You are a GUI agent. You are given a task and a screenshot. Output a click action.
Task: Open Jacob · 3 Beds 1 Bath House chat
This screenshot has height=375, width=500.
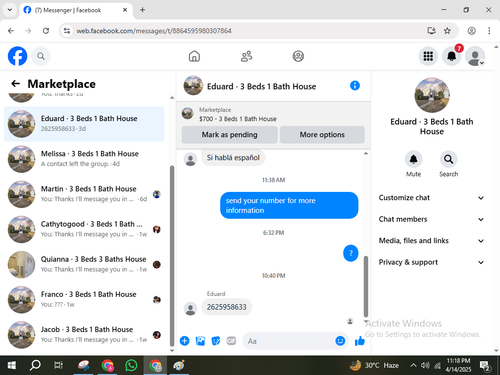(x=84, y=334)
